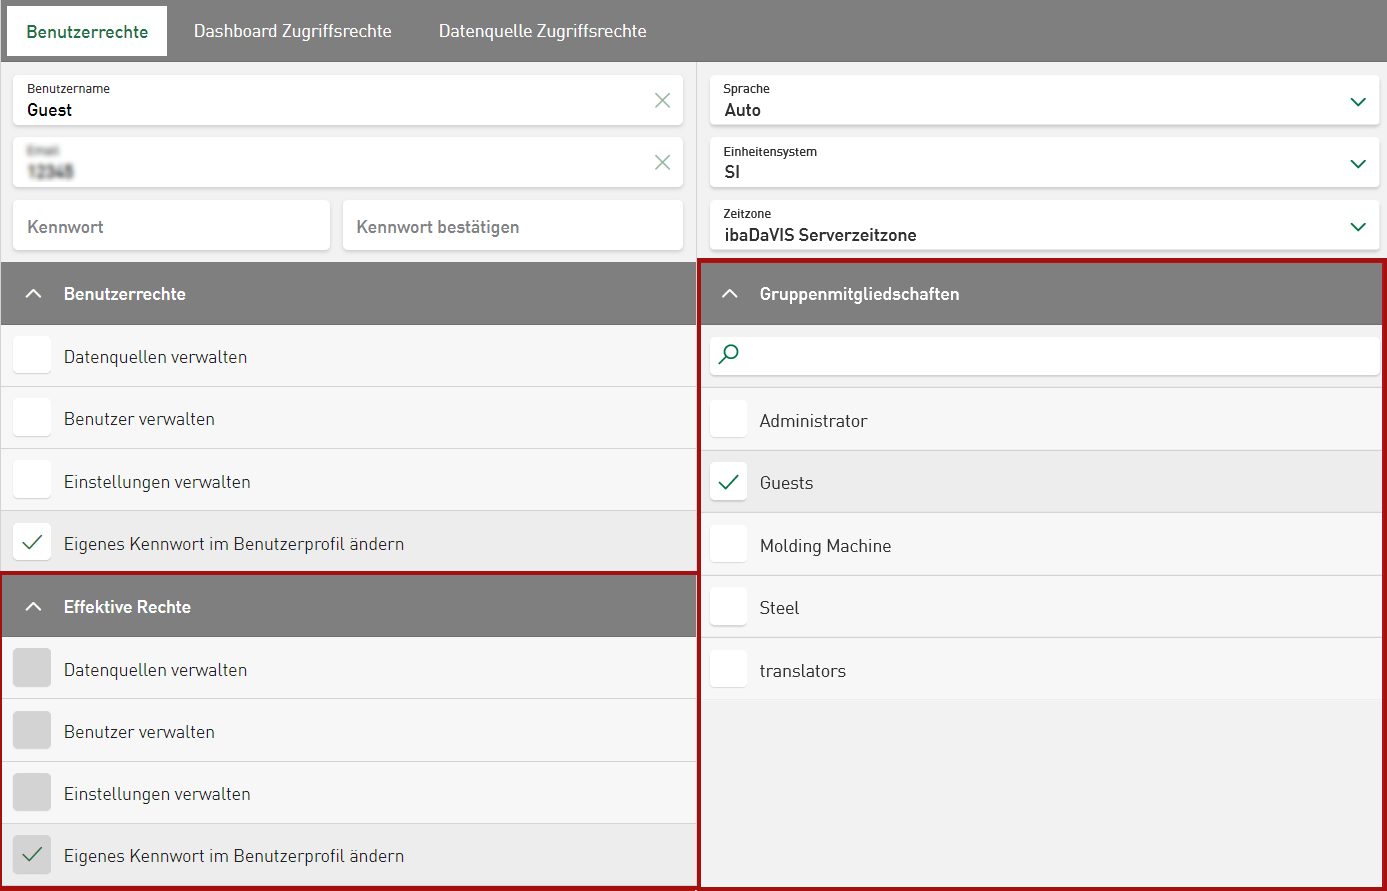Open the Einheitensystem dropdown
Image resolution: width=1387 pixels, height=891 pixels.
click(x=1357, y=163)
